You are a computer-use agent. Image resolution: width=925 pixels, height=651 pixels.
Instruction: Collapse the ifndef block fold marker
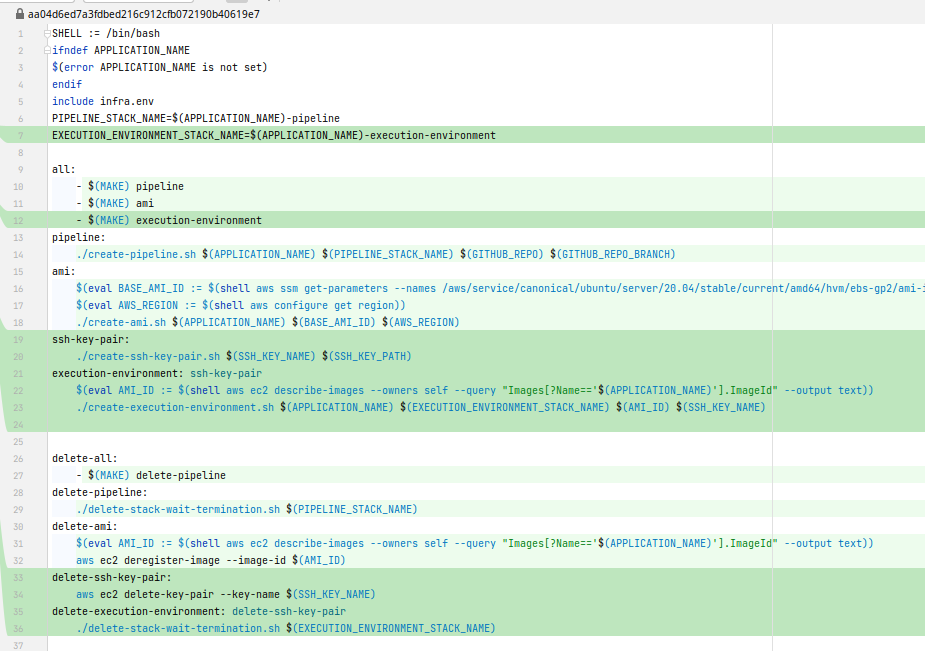click(x=47, y=50)
